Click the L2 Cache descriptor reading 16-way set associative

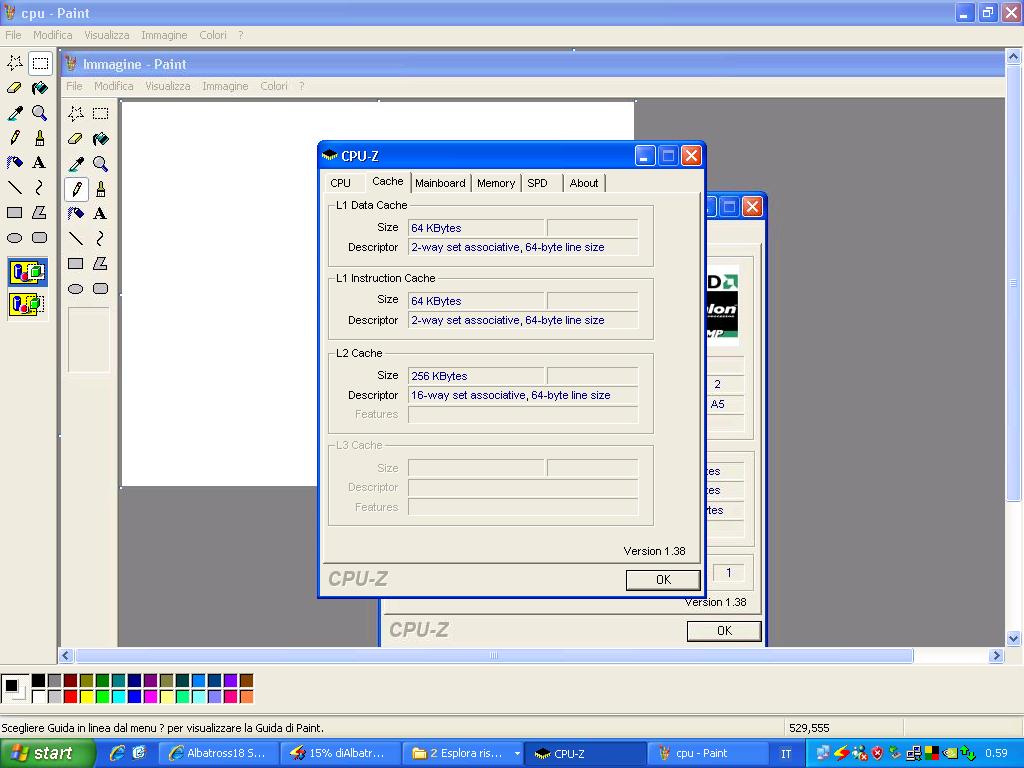coord(523,395)
